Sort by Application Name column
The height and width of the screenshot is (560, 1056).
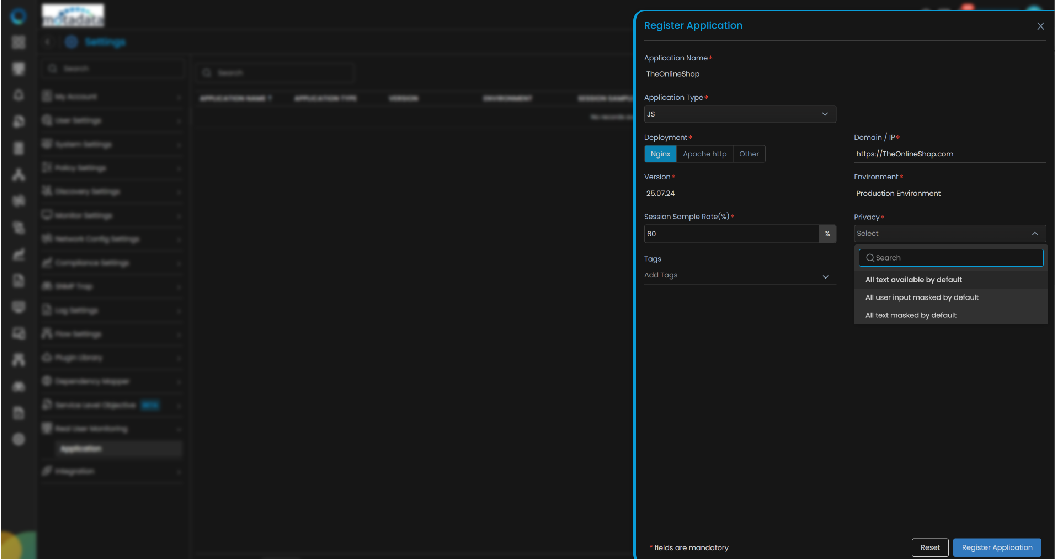click(235, 98)
